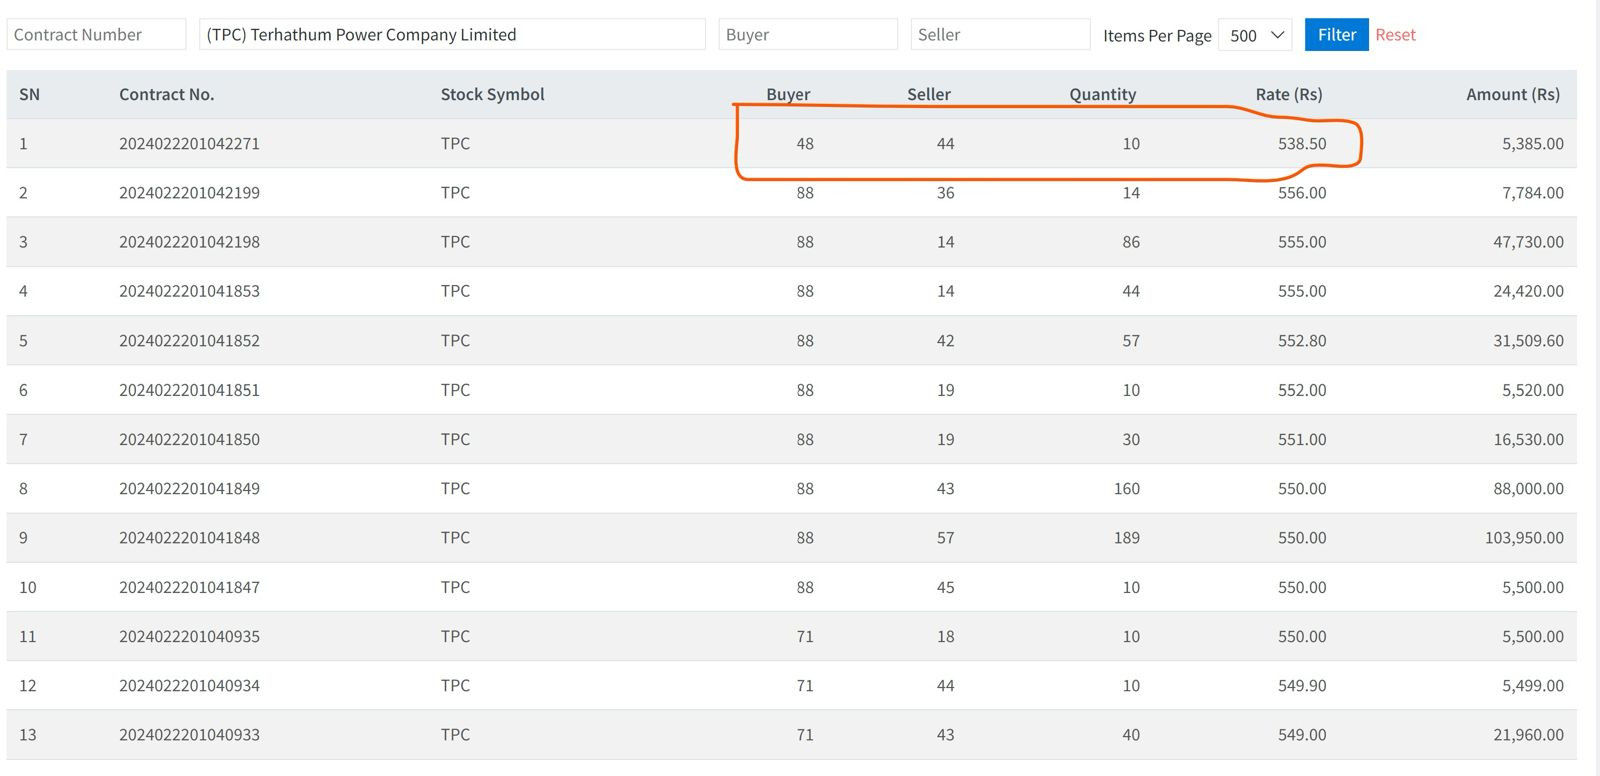Click the amount 31,509.60 cell

click(1528, 340)
